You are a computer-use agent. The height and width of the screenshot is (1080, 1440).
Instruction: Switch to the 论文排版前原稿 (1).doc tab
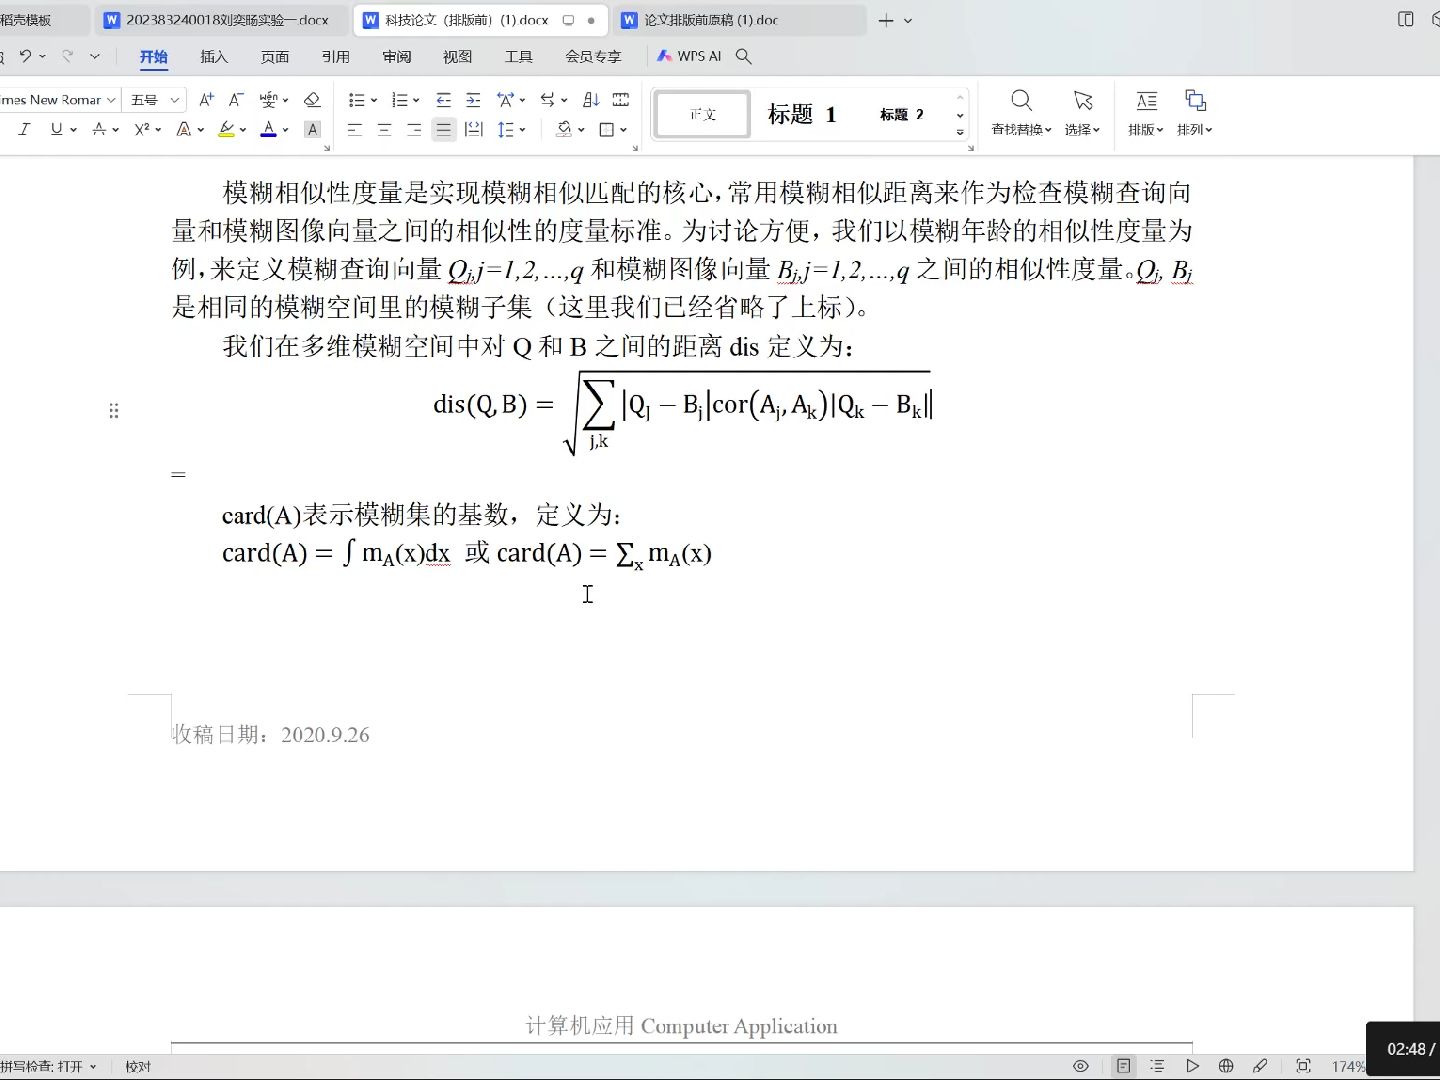[x=739, y=20]
